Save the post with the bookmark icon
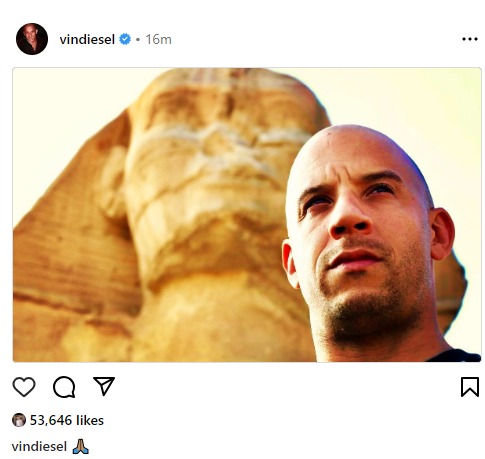Screen dimensions: 485x459 pos(470,387)
